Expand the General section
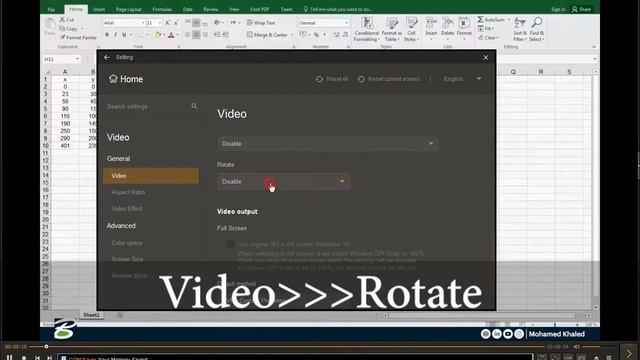The image size is (640, 360). point(118,158)
